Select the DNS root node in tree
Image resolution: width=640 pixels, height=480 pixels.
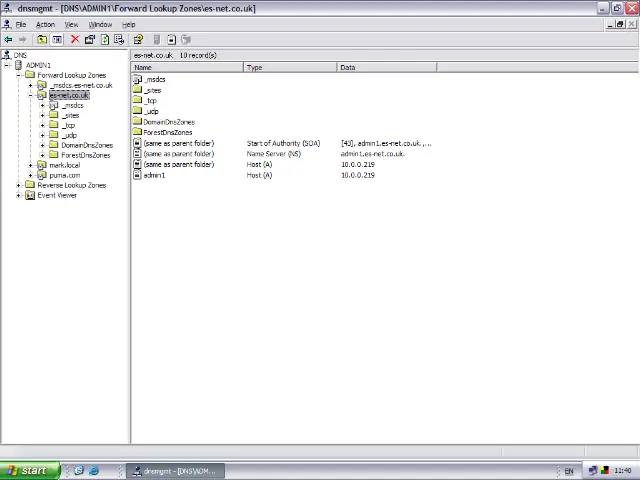(x=20, y=55)
